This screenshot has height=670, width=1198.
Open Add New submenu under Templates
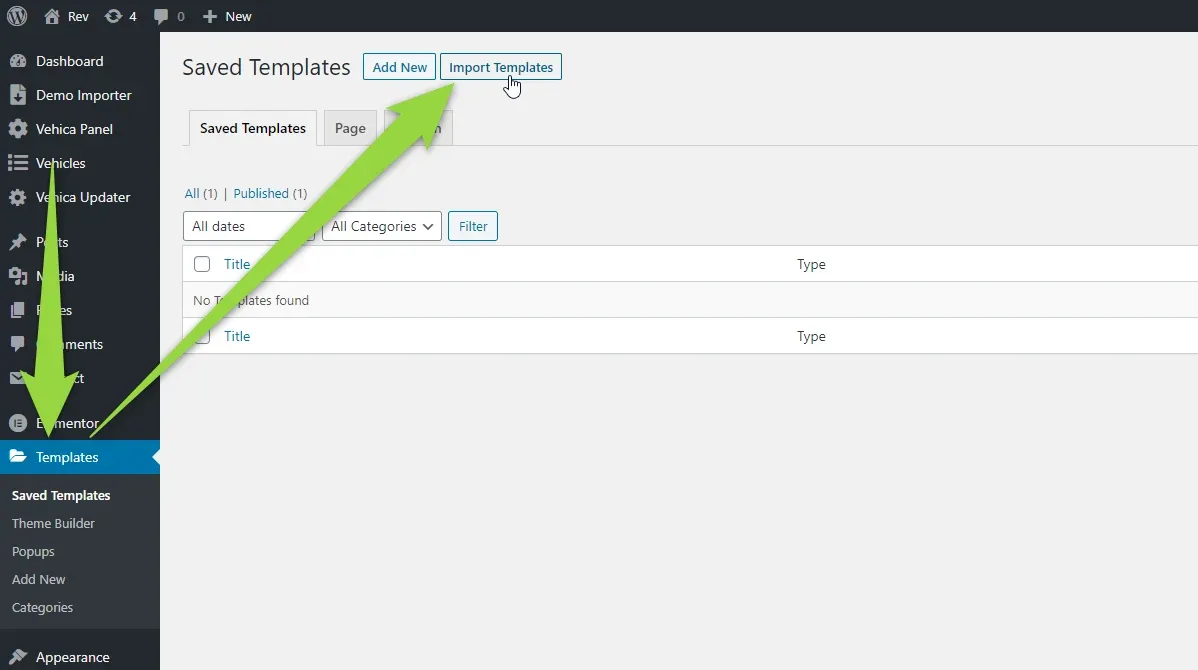click(x=38, y=579)
